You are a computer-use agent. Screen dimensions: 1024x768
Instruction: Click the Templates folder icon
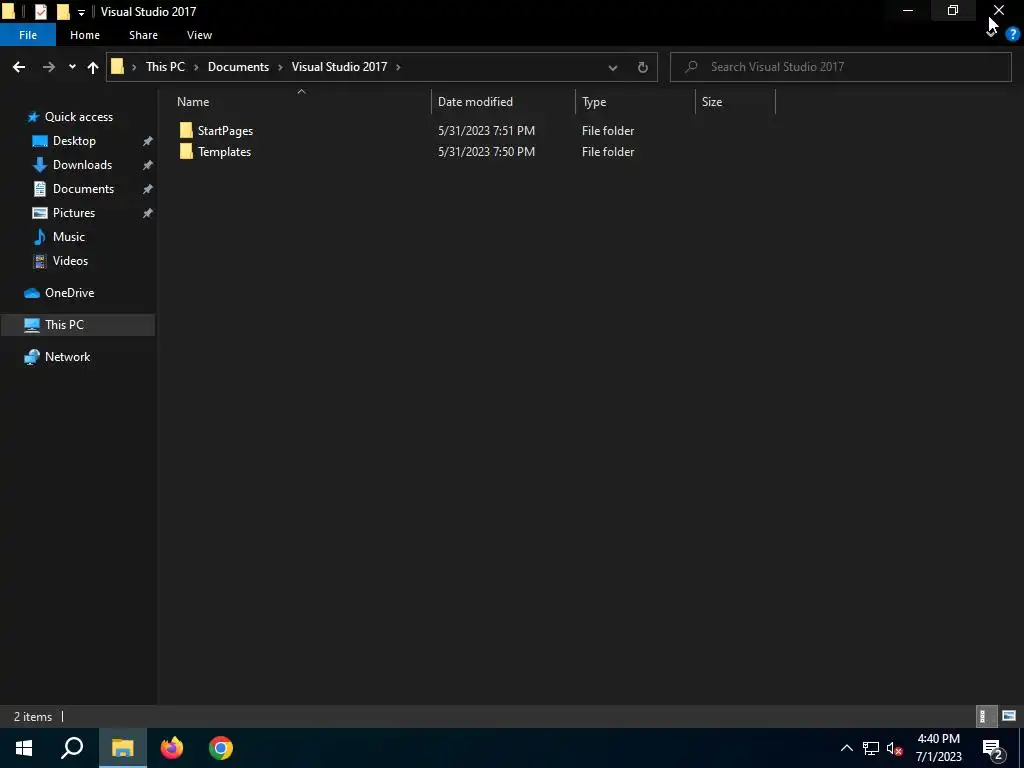(186, 152)
